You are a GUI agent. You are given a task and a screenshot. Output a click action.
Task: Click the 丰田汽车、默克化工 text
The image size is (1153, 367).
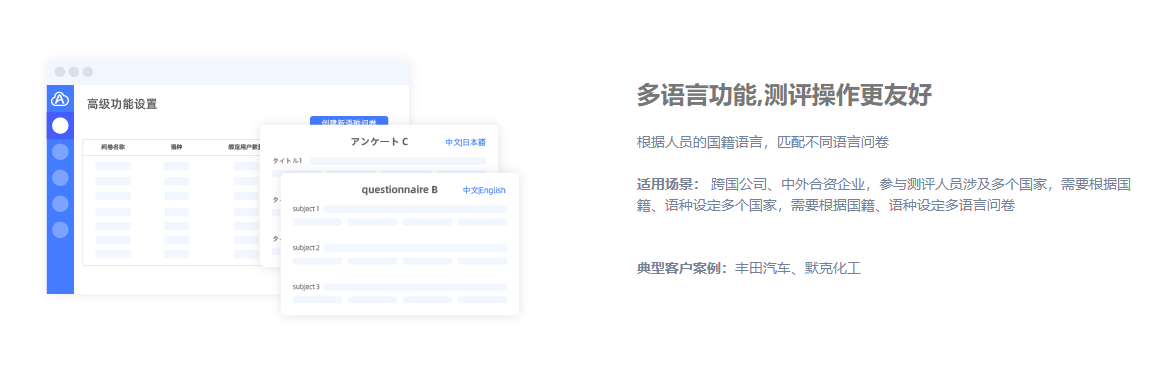coord(798,268)
